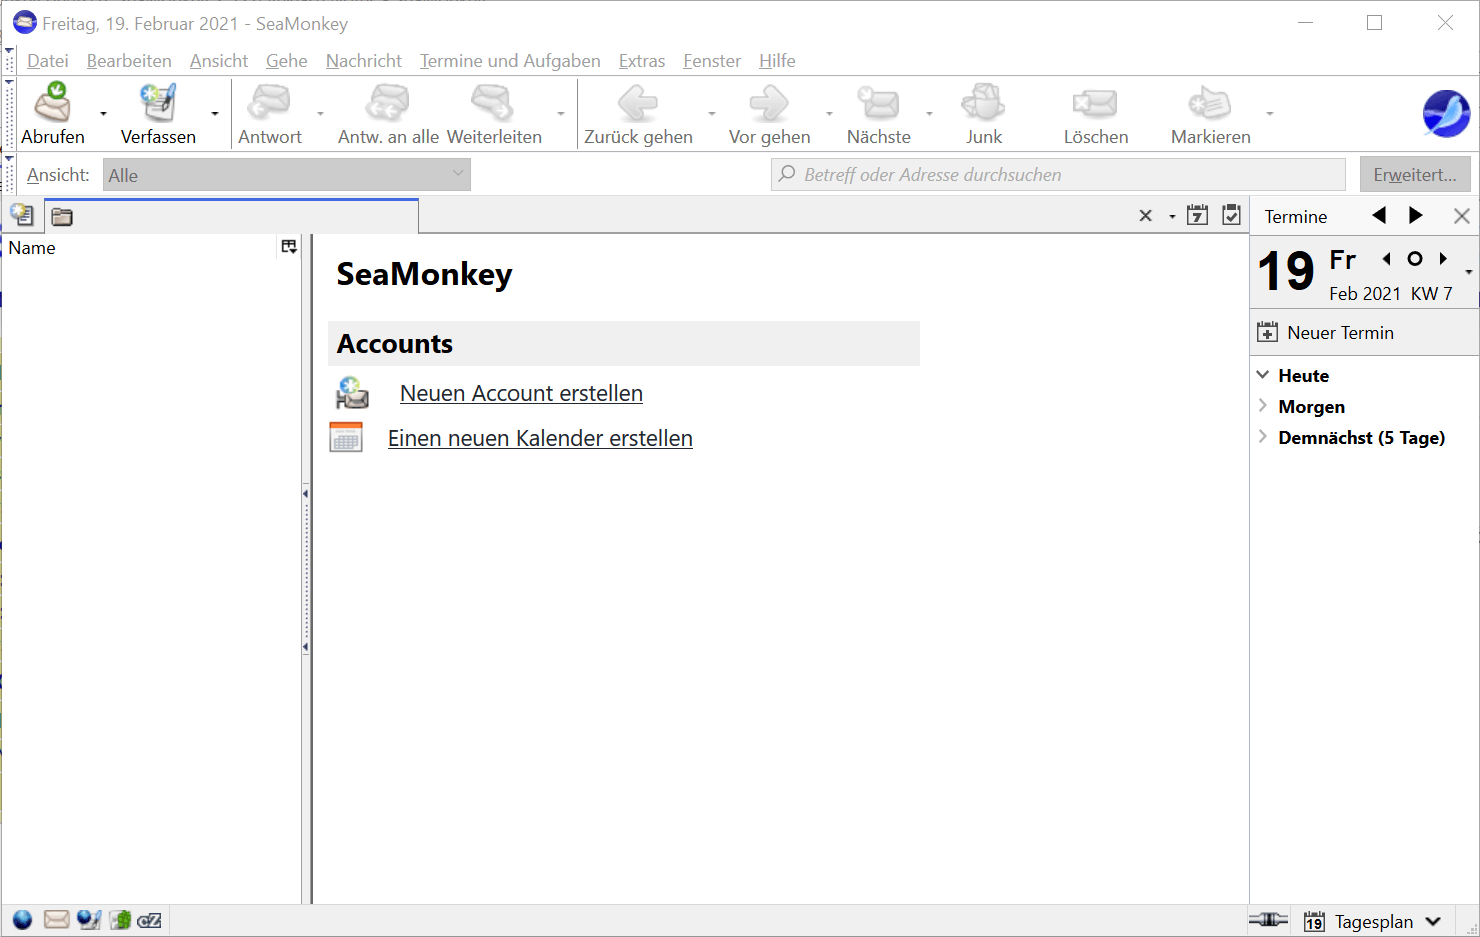Go to previous day in minimonth
Image resolution: width=1480 pixels, height=937 pixels.
(1387, 259)
